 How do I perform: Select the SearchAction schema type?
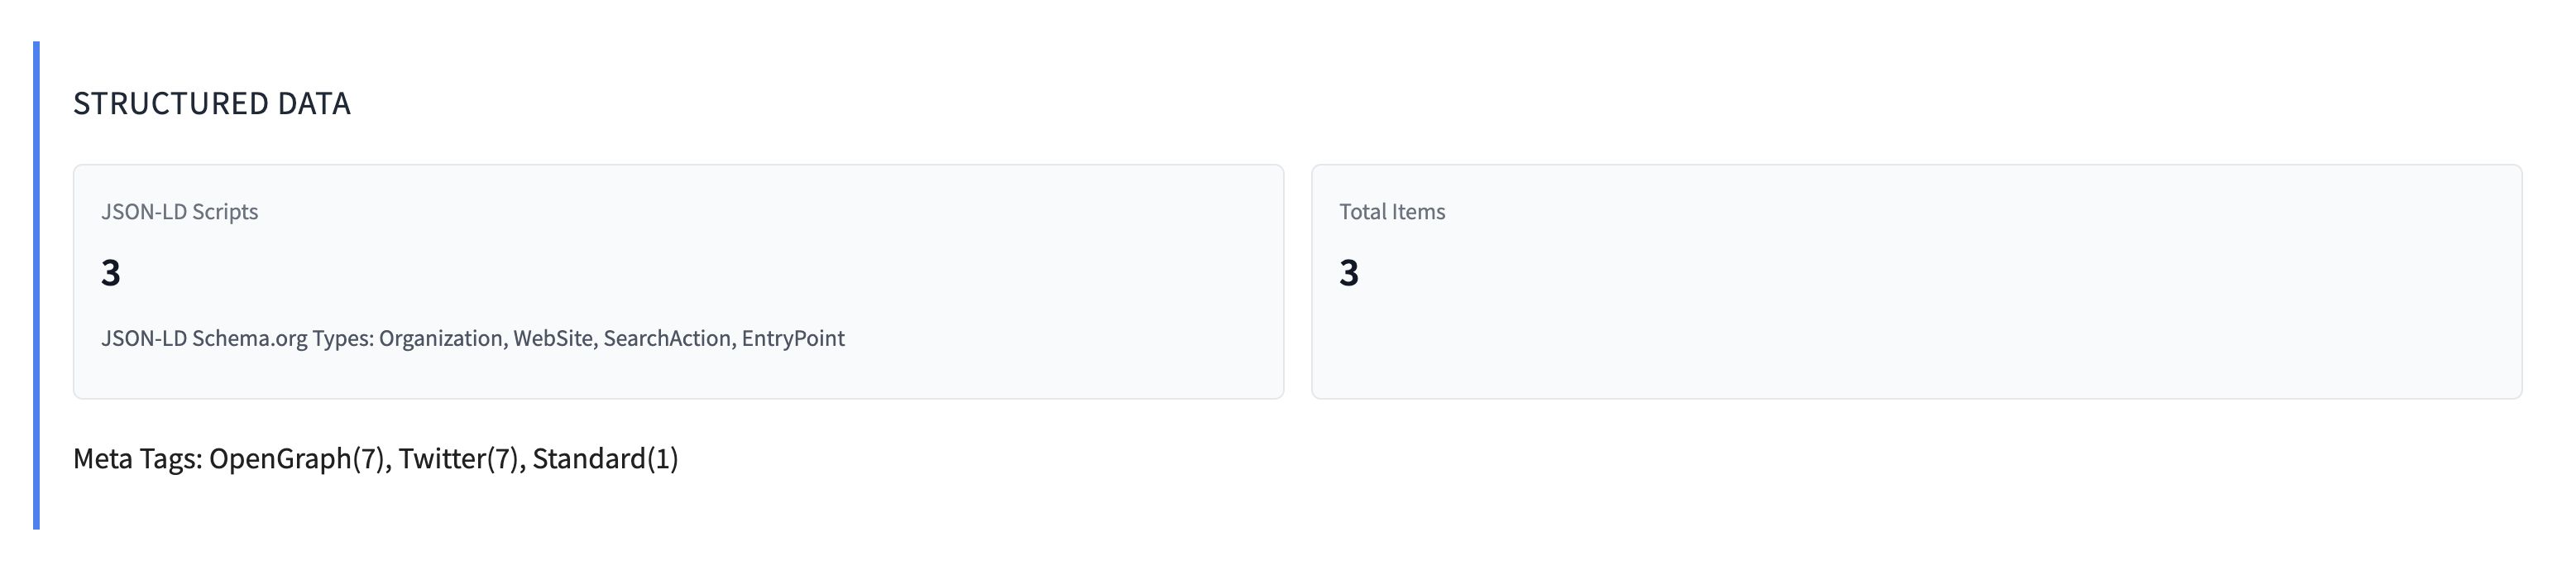click(668, 339)
